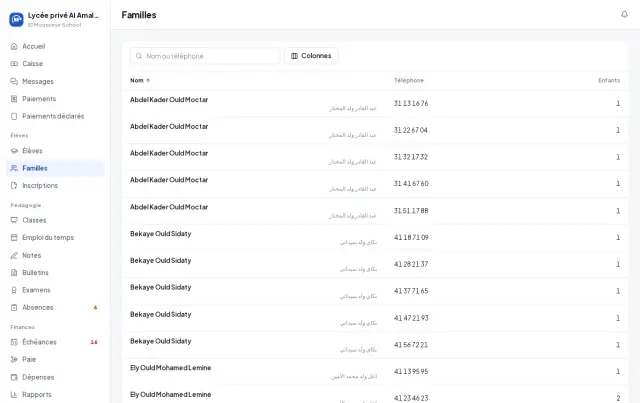Open the Lycée privé Al Amal school switcher
The image size is (640, 403).
click(x=55, y=19)
